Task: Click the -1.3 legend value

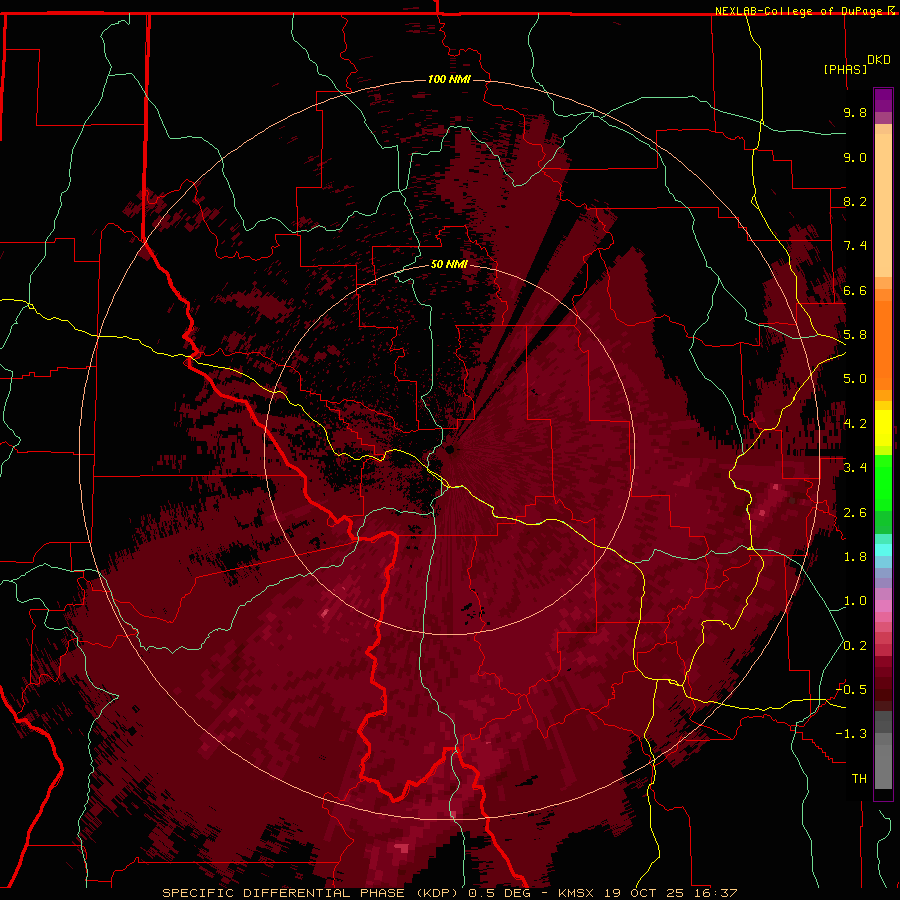Action: point(852,734)
